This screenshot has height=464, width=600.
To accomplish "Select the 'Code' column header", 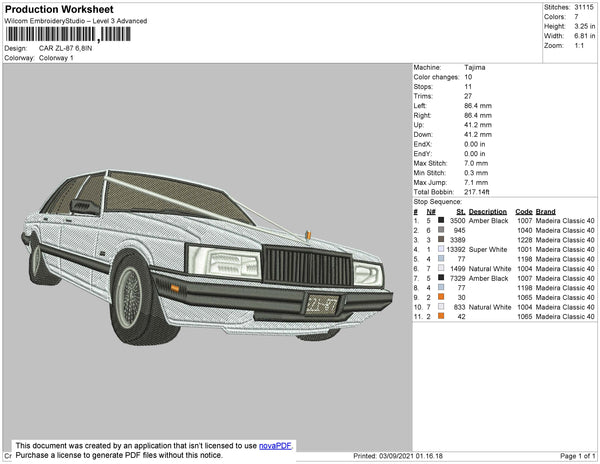I will pyautogui.click(x=524, y=212).
